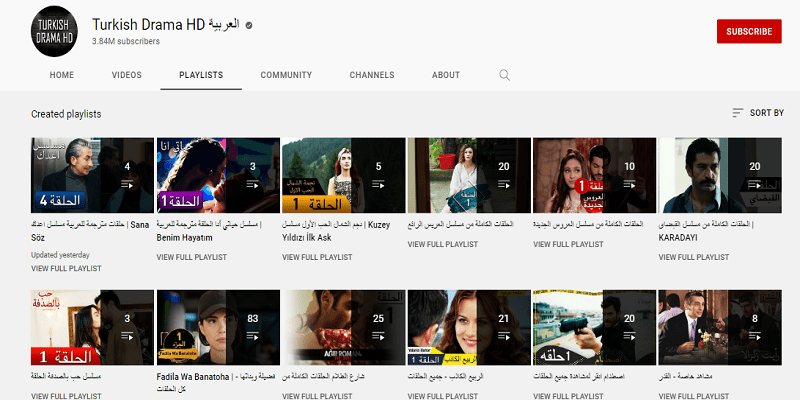Switch to the Videos tab
The height and width of the screenshot is (400, 800).
(127, 75)
